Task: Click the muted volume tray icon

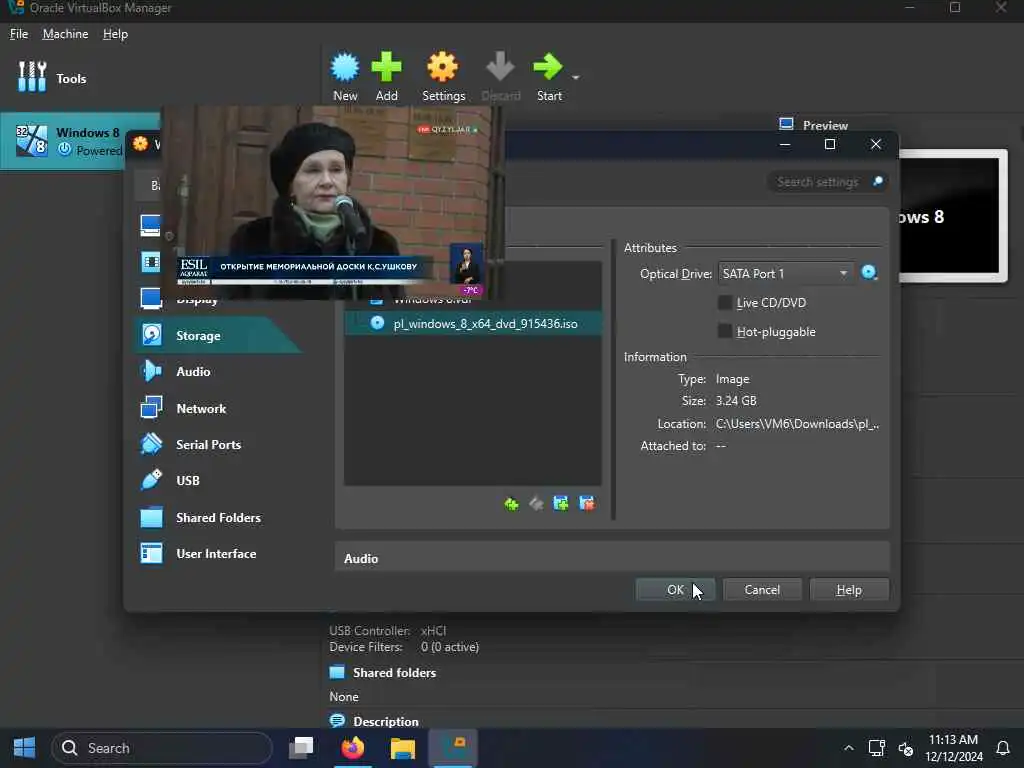Action: [x=906, y=748]
